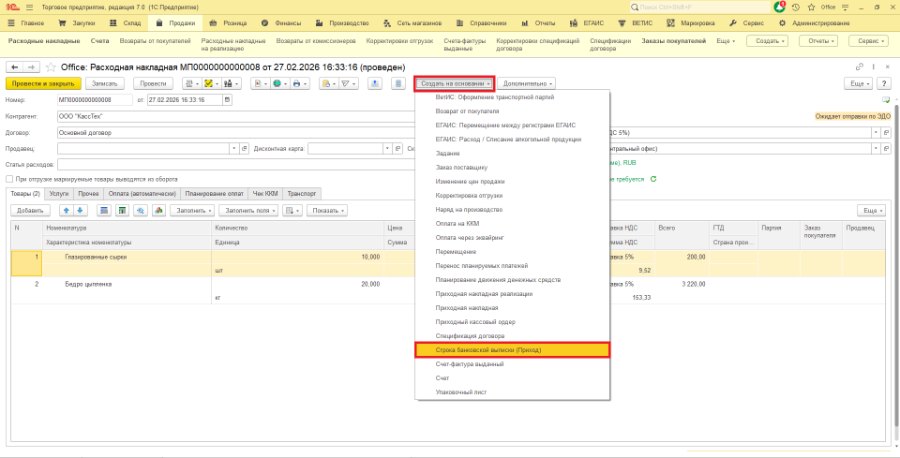This screenshot has height=458, width=900.
Task: Open the calendar picker beside date field
Action: pos(228,99)
